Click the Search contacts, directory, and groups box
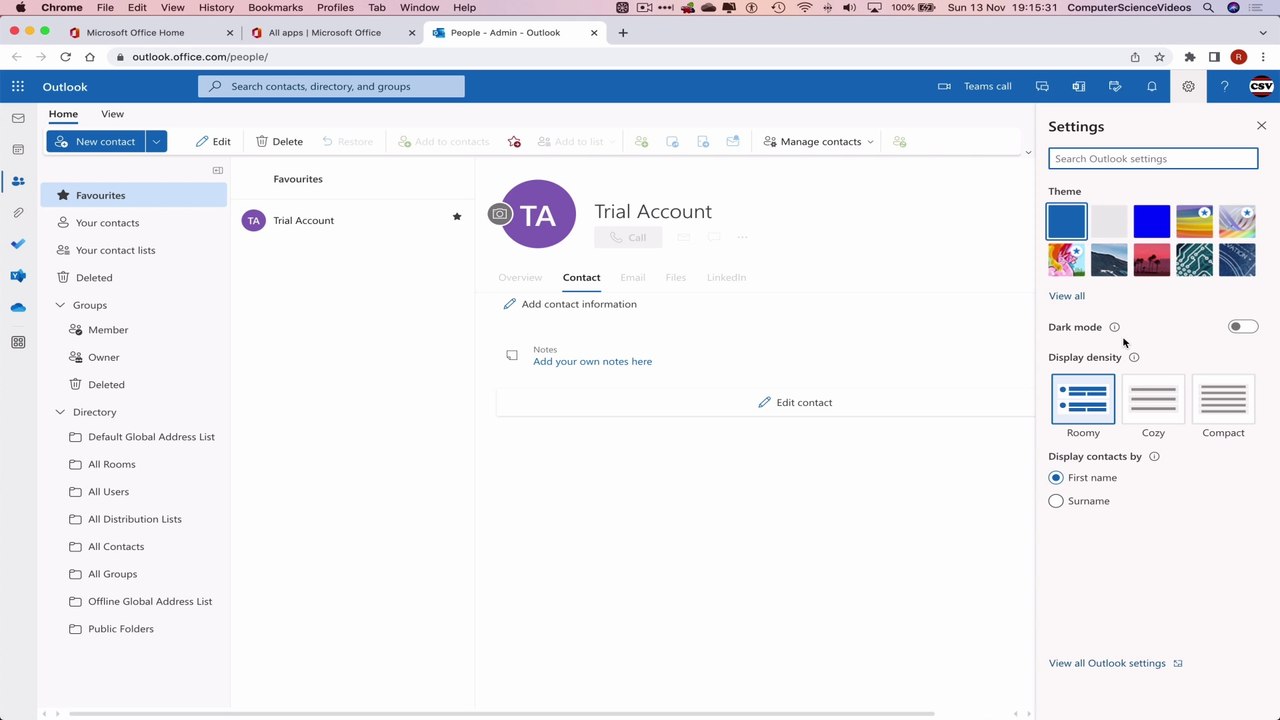This screenshot has width=1280, height=720. tap(331, 87)
